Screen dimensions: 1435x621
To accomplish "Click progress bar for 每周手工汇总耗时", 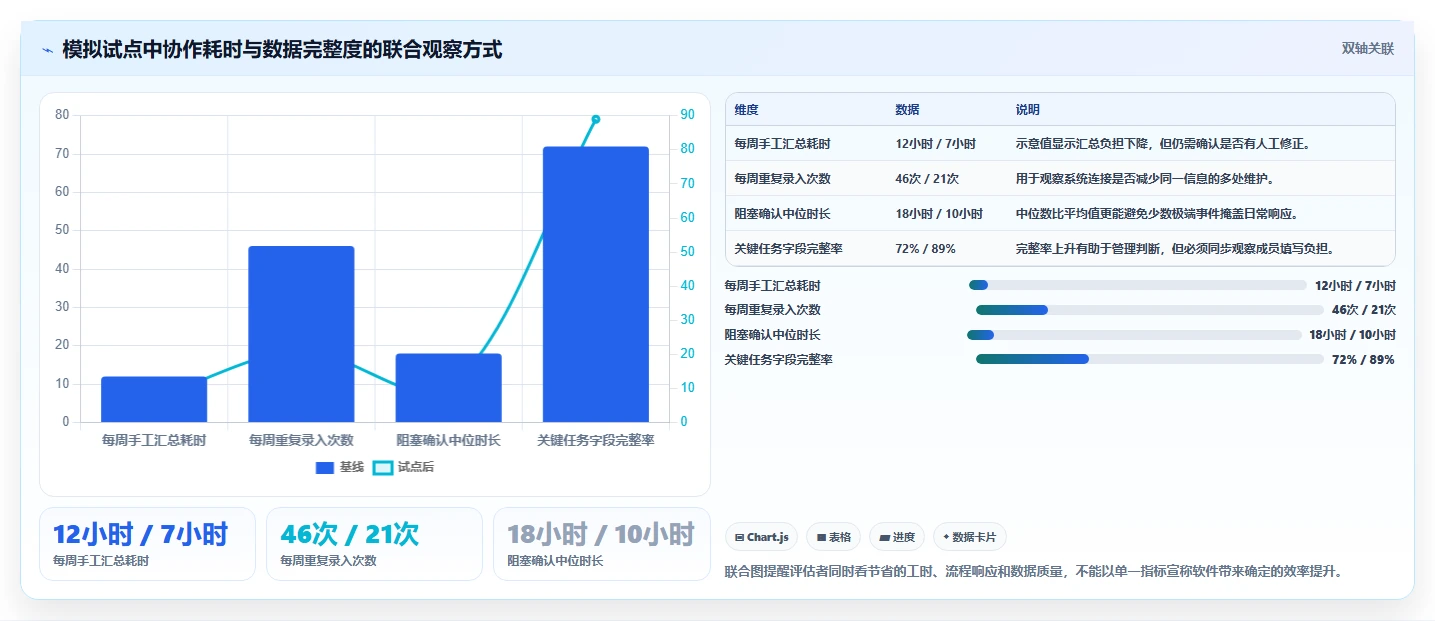I will tap(1138, 285).
